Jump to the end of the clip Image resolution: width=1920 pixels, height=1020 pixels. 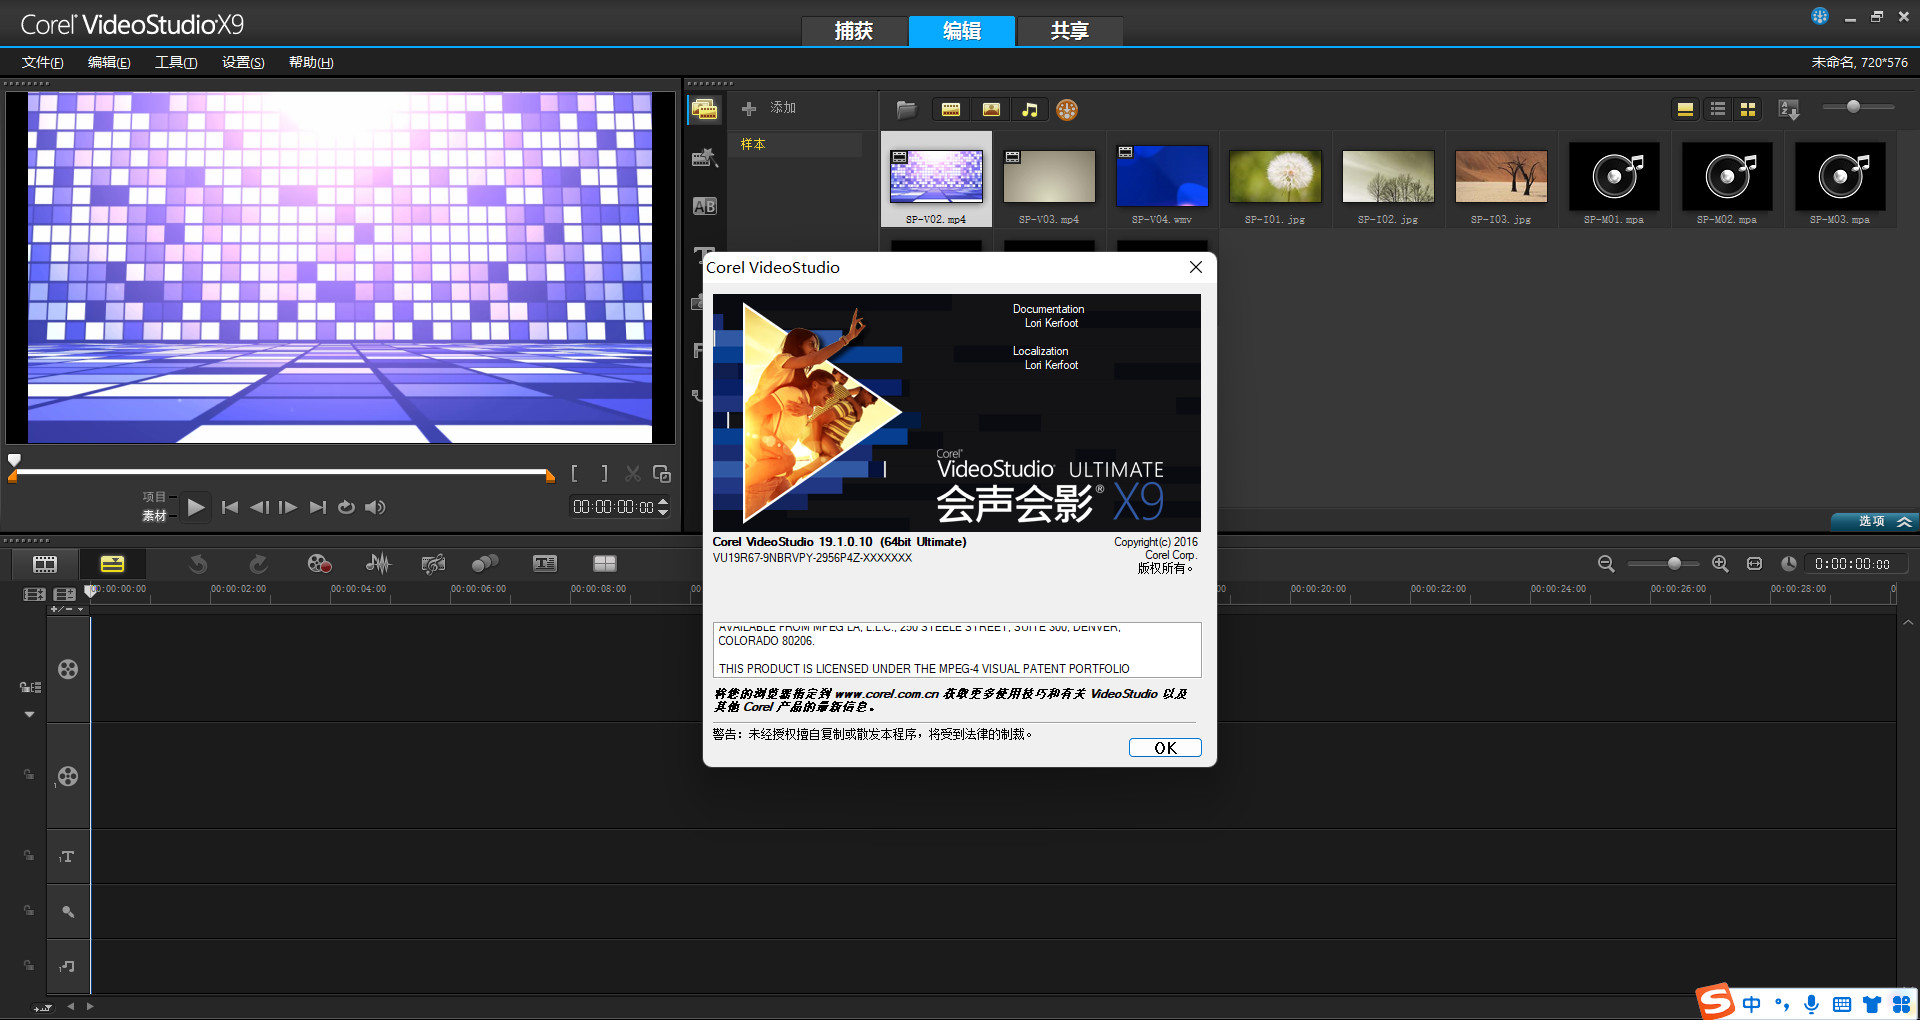click(318, 507)
